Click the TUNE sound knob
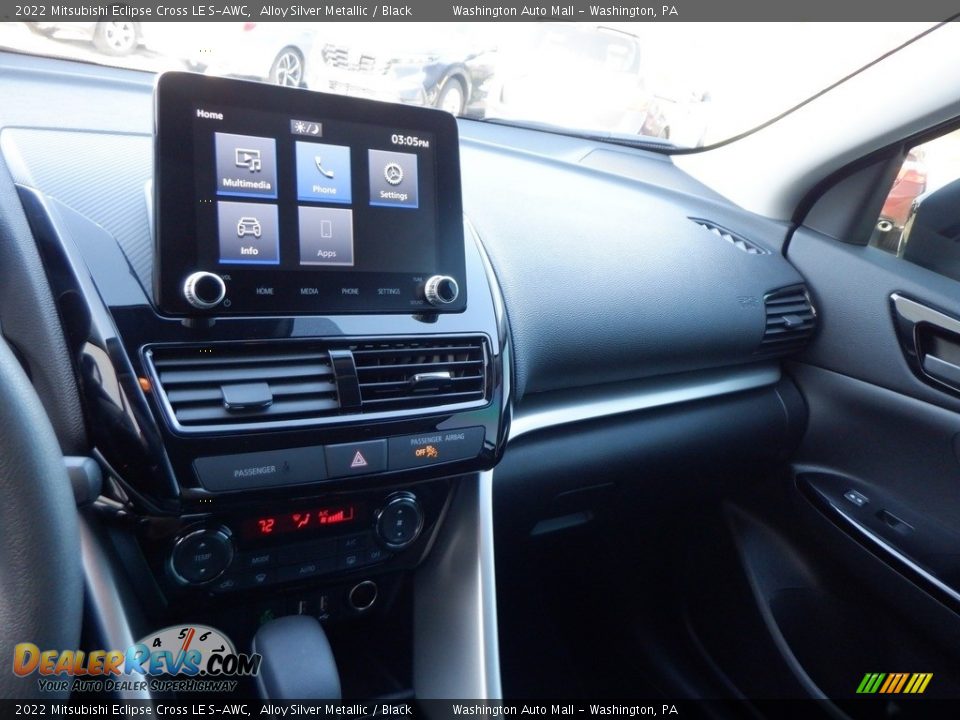The height and width of the screenshot is (720, 960). (x=441, y=290)
